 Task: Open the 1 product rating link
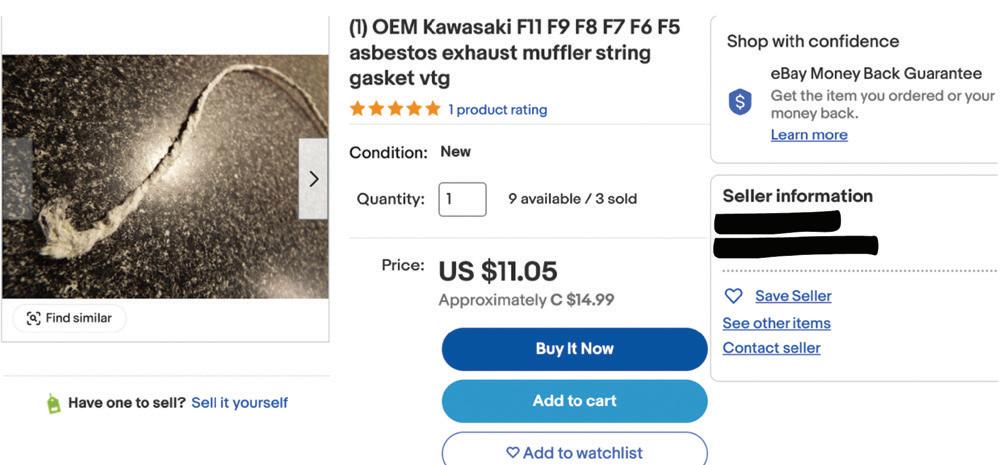(x=497, y=110)
